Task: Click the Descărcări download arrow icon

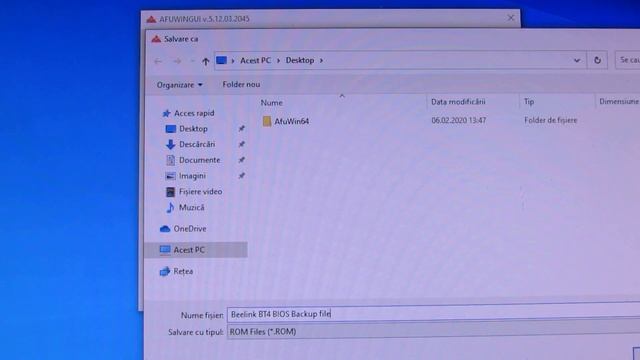Action: click(x=170, y=144)
